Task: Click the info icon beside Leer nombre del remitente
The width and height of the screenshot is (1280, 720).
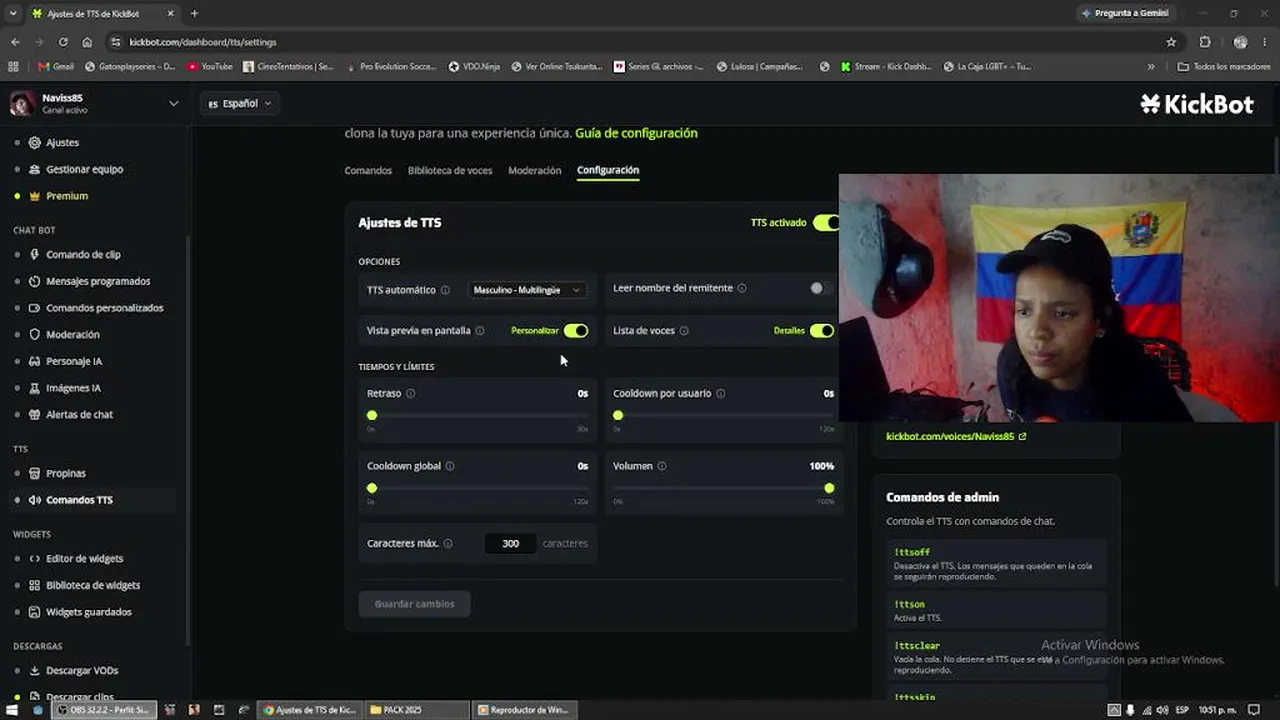Action: pyautogui.click(x=742, y=288)
